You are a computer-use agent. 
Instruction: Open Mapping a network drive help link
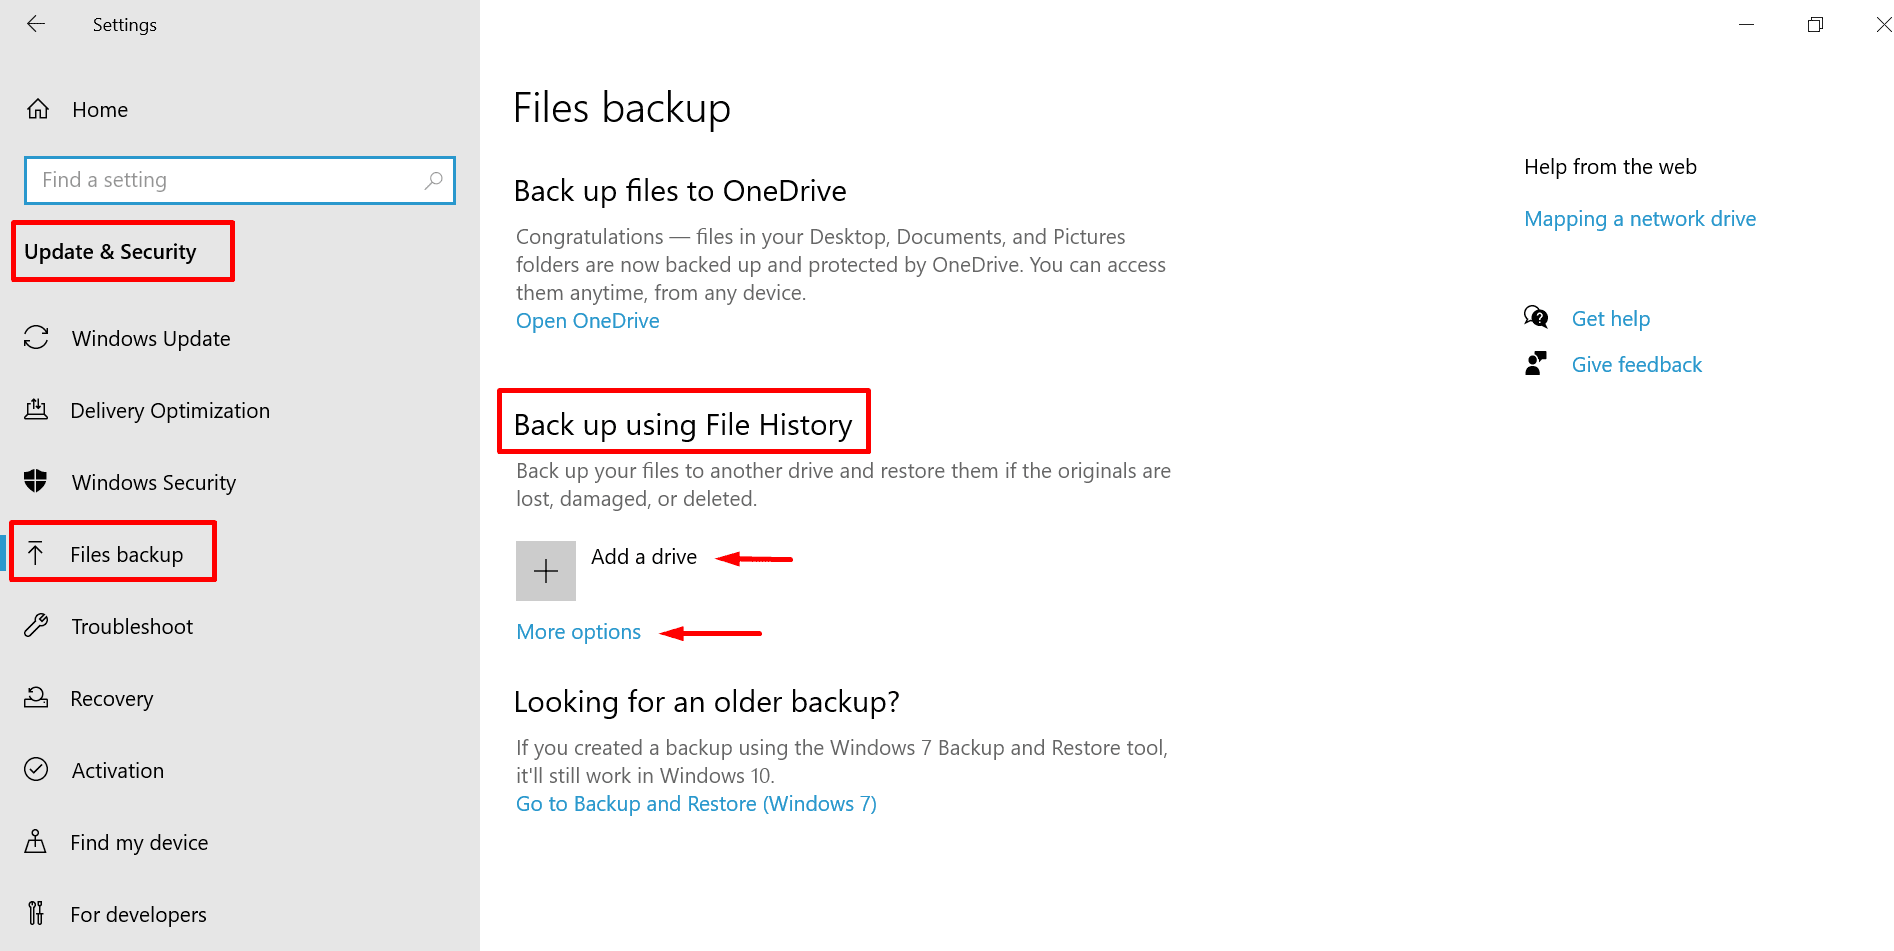pyautogui.click(x=1639, y=219)
